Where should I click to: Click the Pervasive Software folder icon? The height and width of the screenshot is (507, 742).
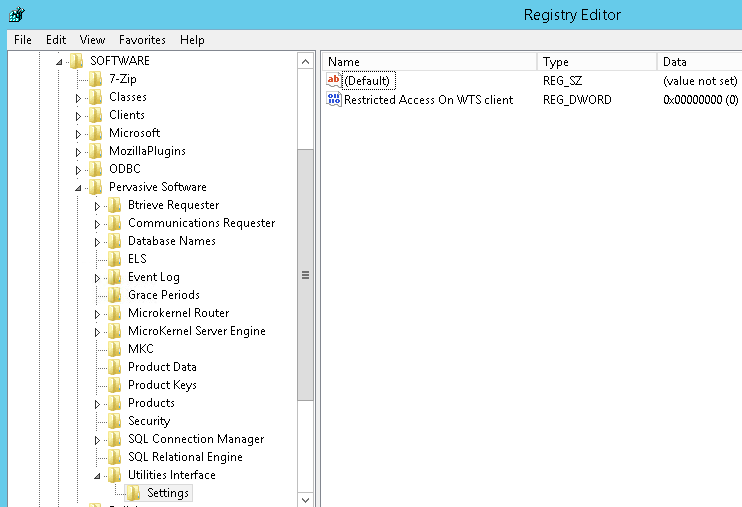point(95,187)
